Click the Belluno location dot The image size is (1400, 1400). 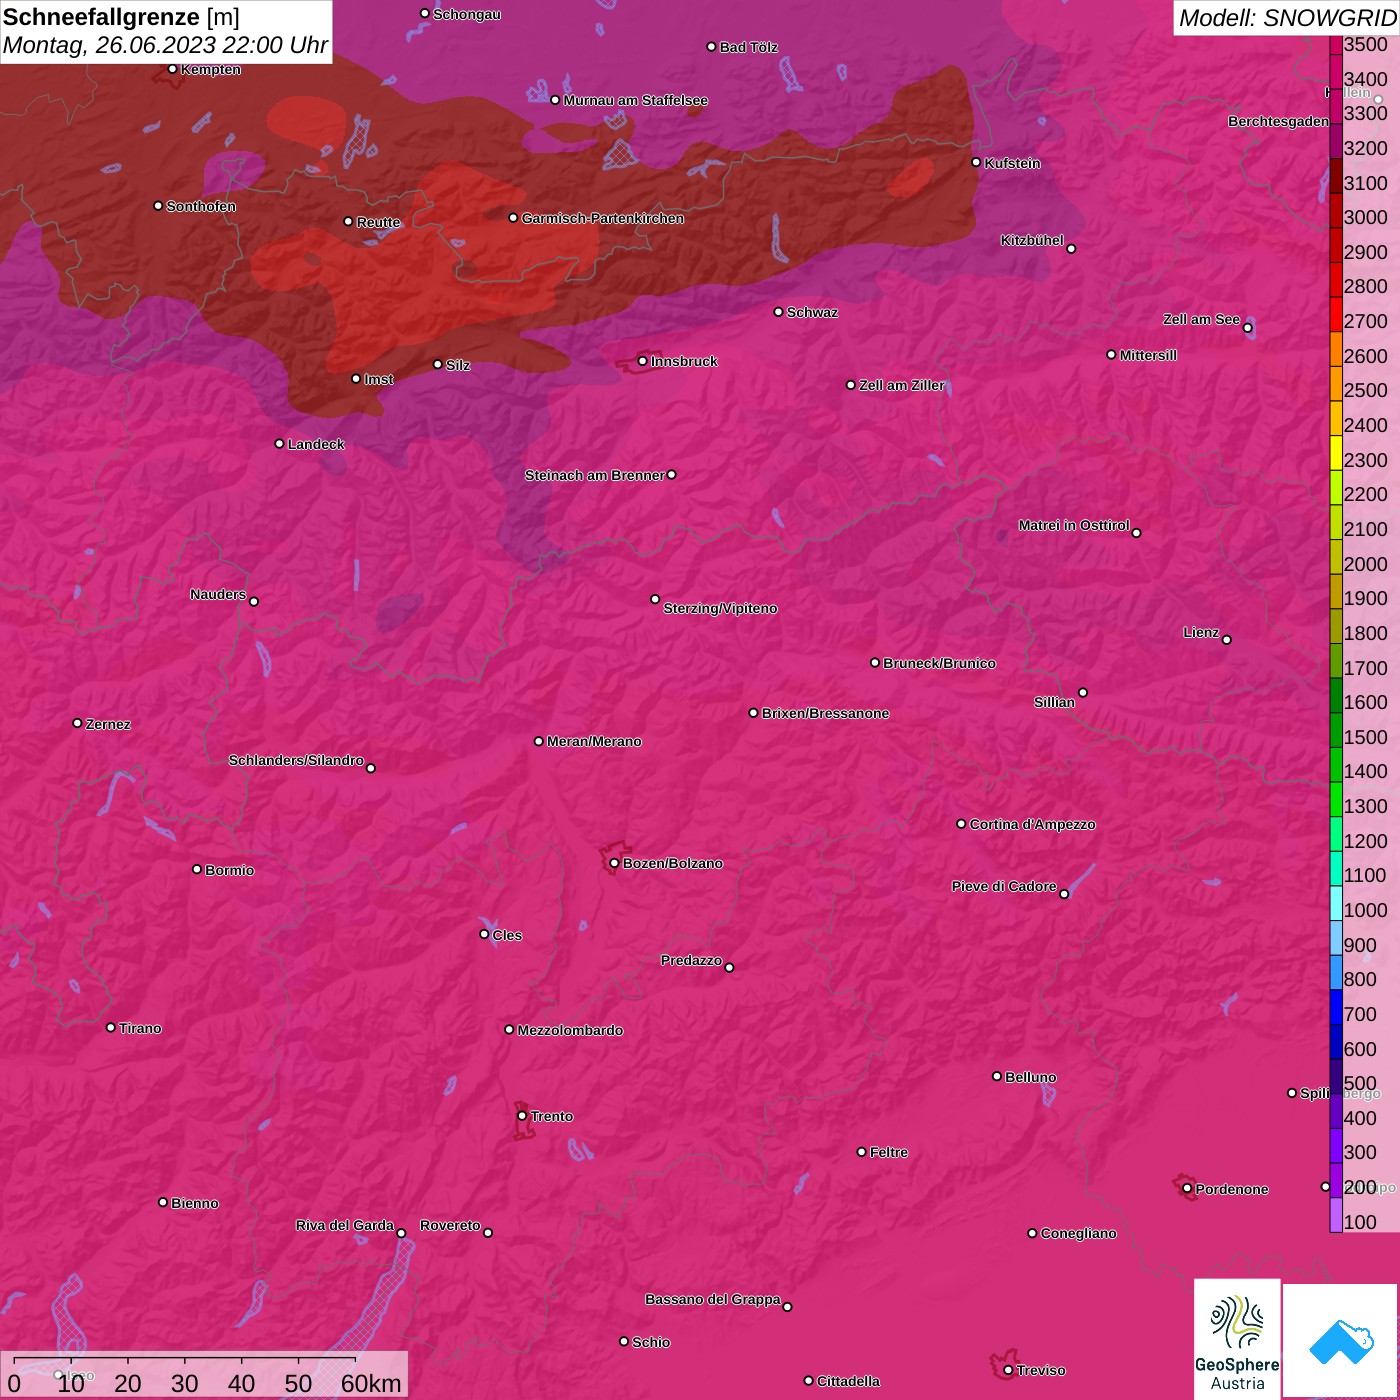tap(997, 1076)
